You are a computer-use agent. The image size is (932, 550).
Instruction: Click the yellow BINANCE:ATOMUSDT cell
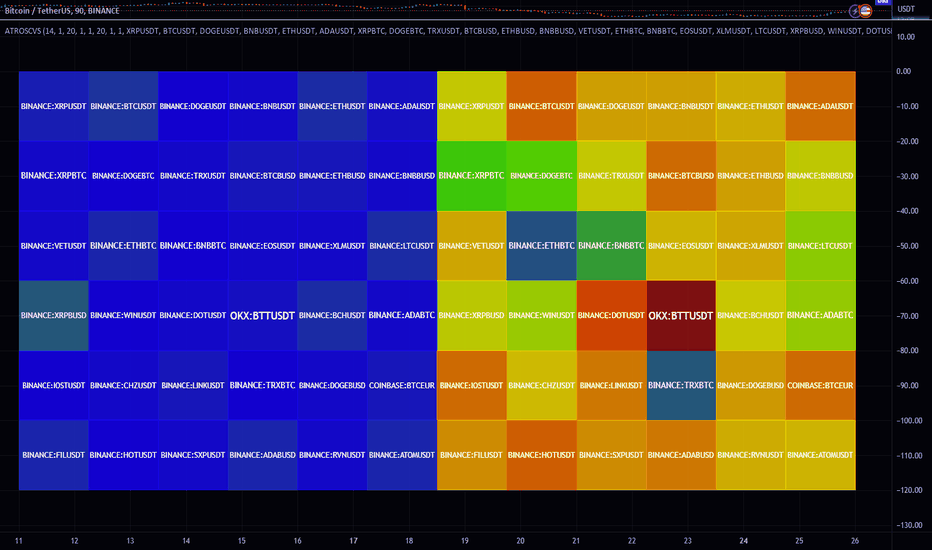pos(820,455)
